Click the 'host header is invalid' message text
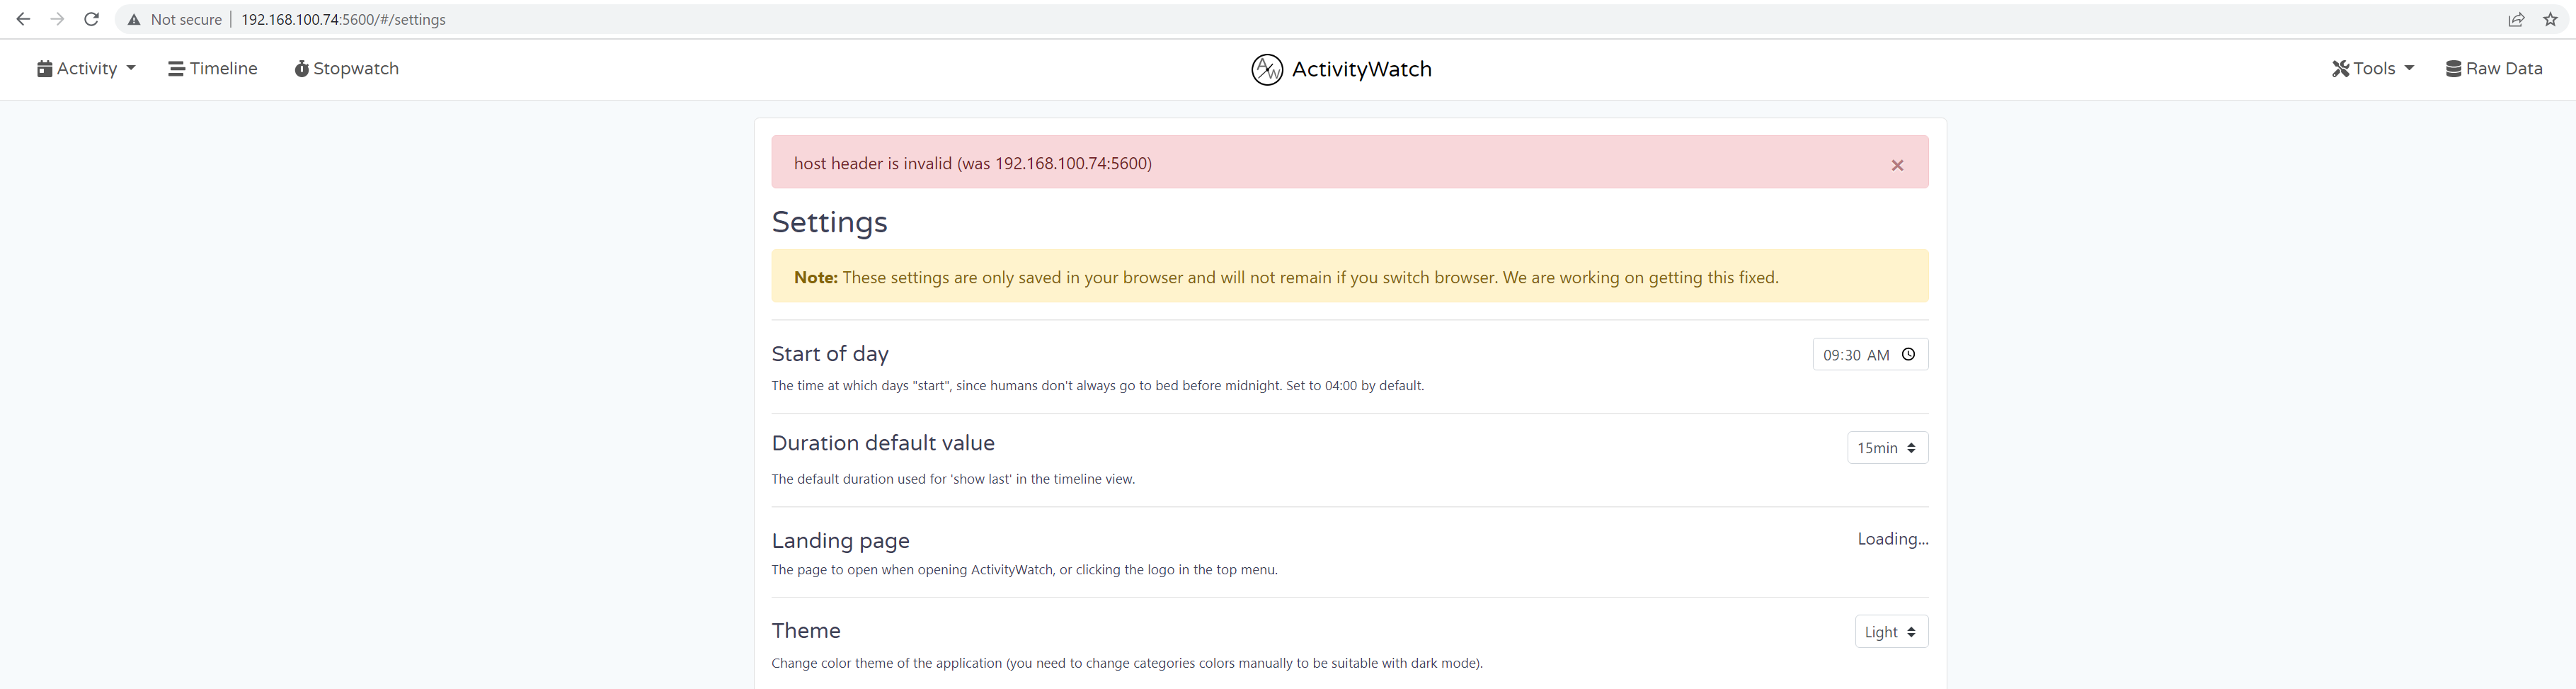2576x689 pixels. (x=973, y=163)
